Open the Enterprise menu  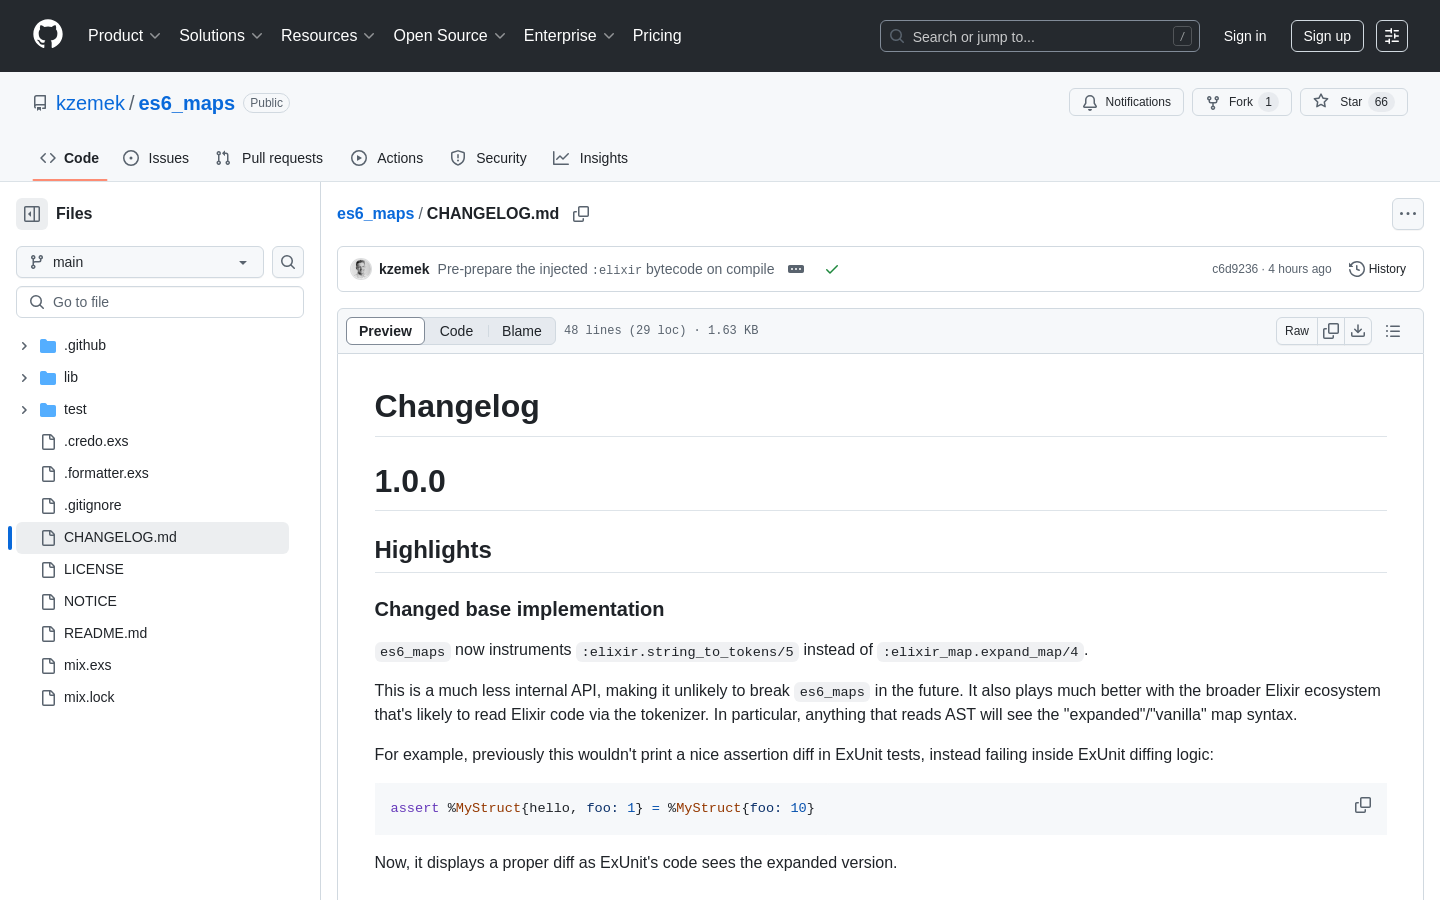569,36
